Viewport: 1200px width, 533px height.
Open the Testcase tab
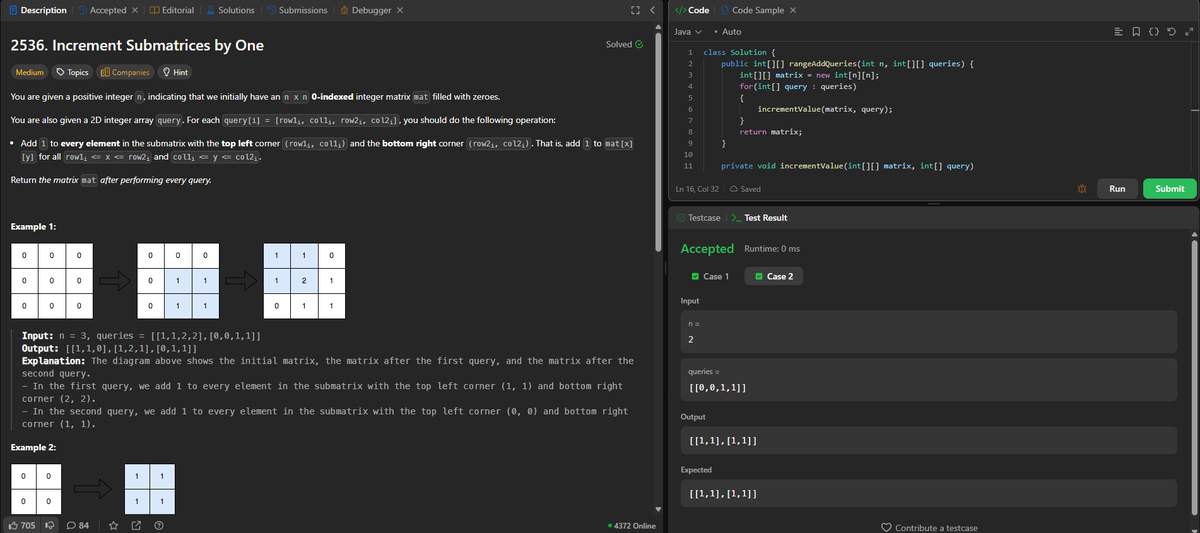697,218
